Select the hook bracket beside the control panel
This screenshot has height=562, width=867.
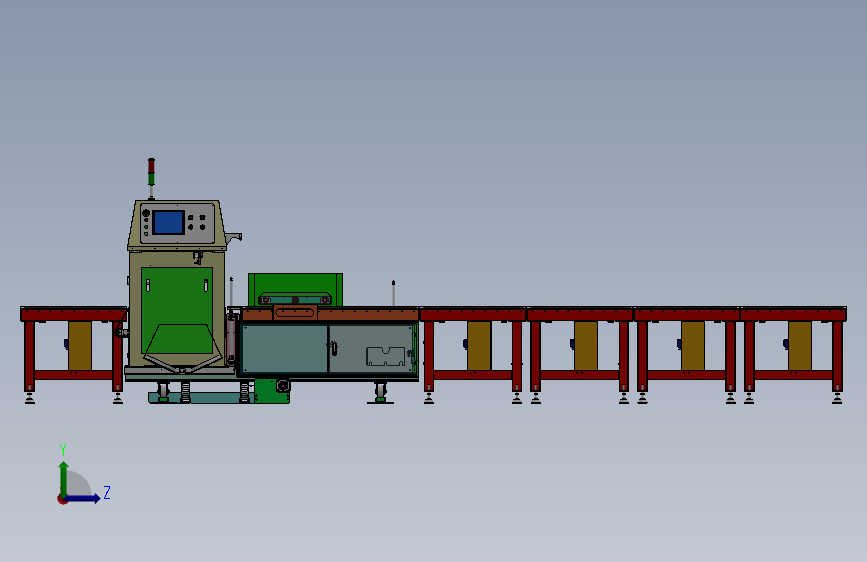[x=234, y=238]
